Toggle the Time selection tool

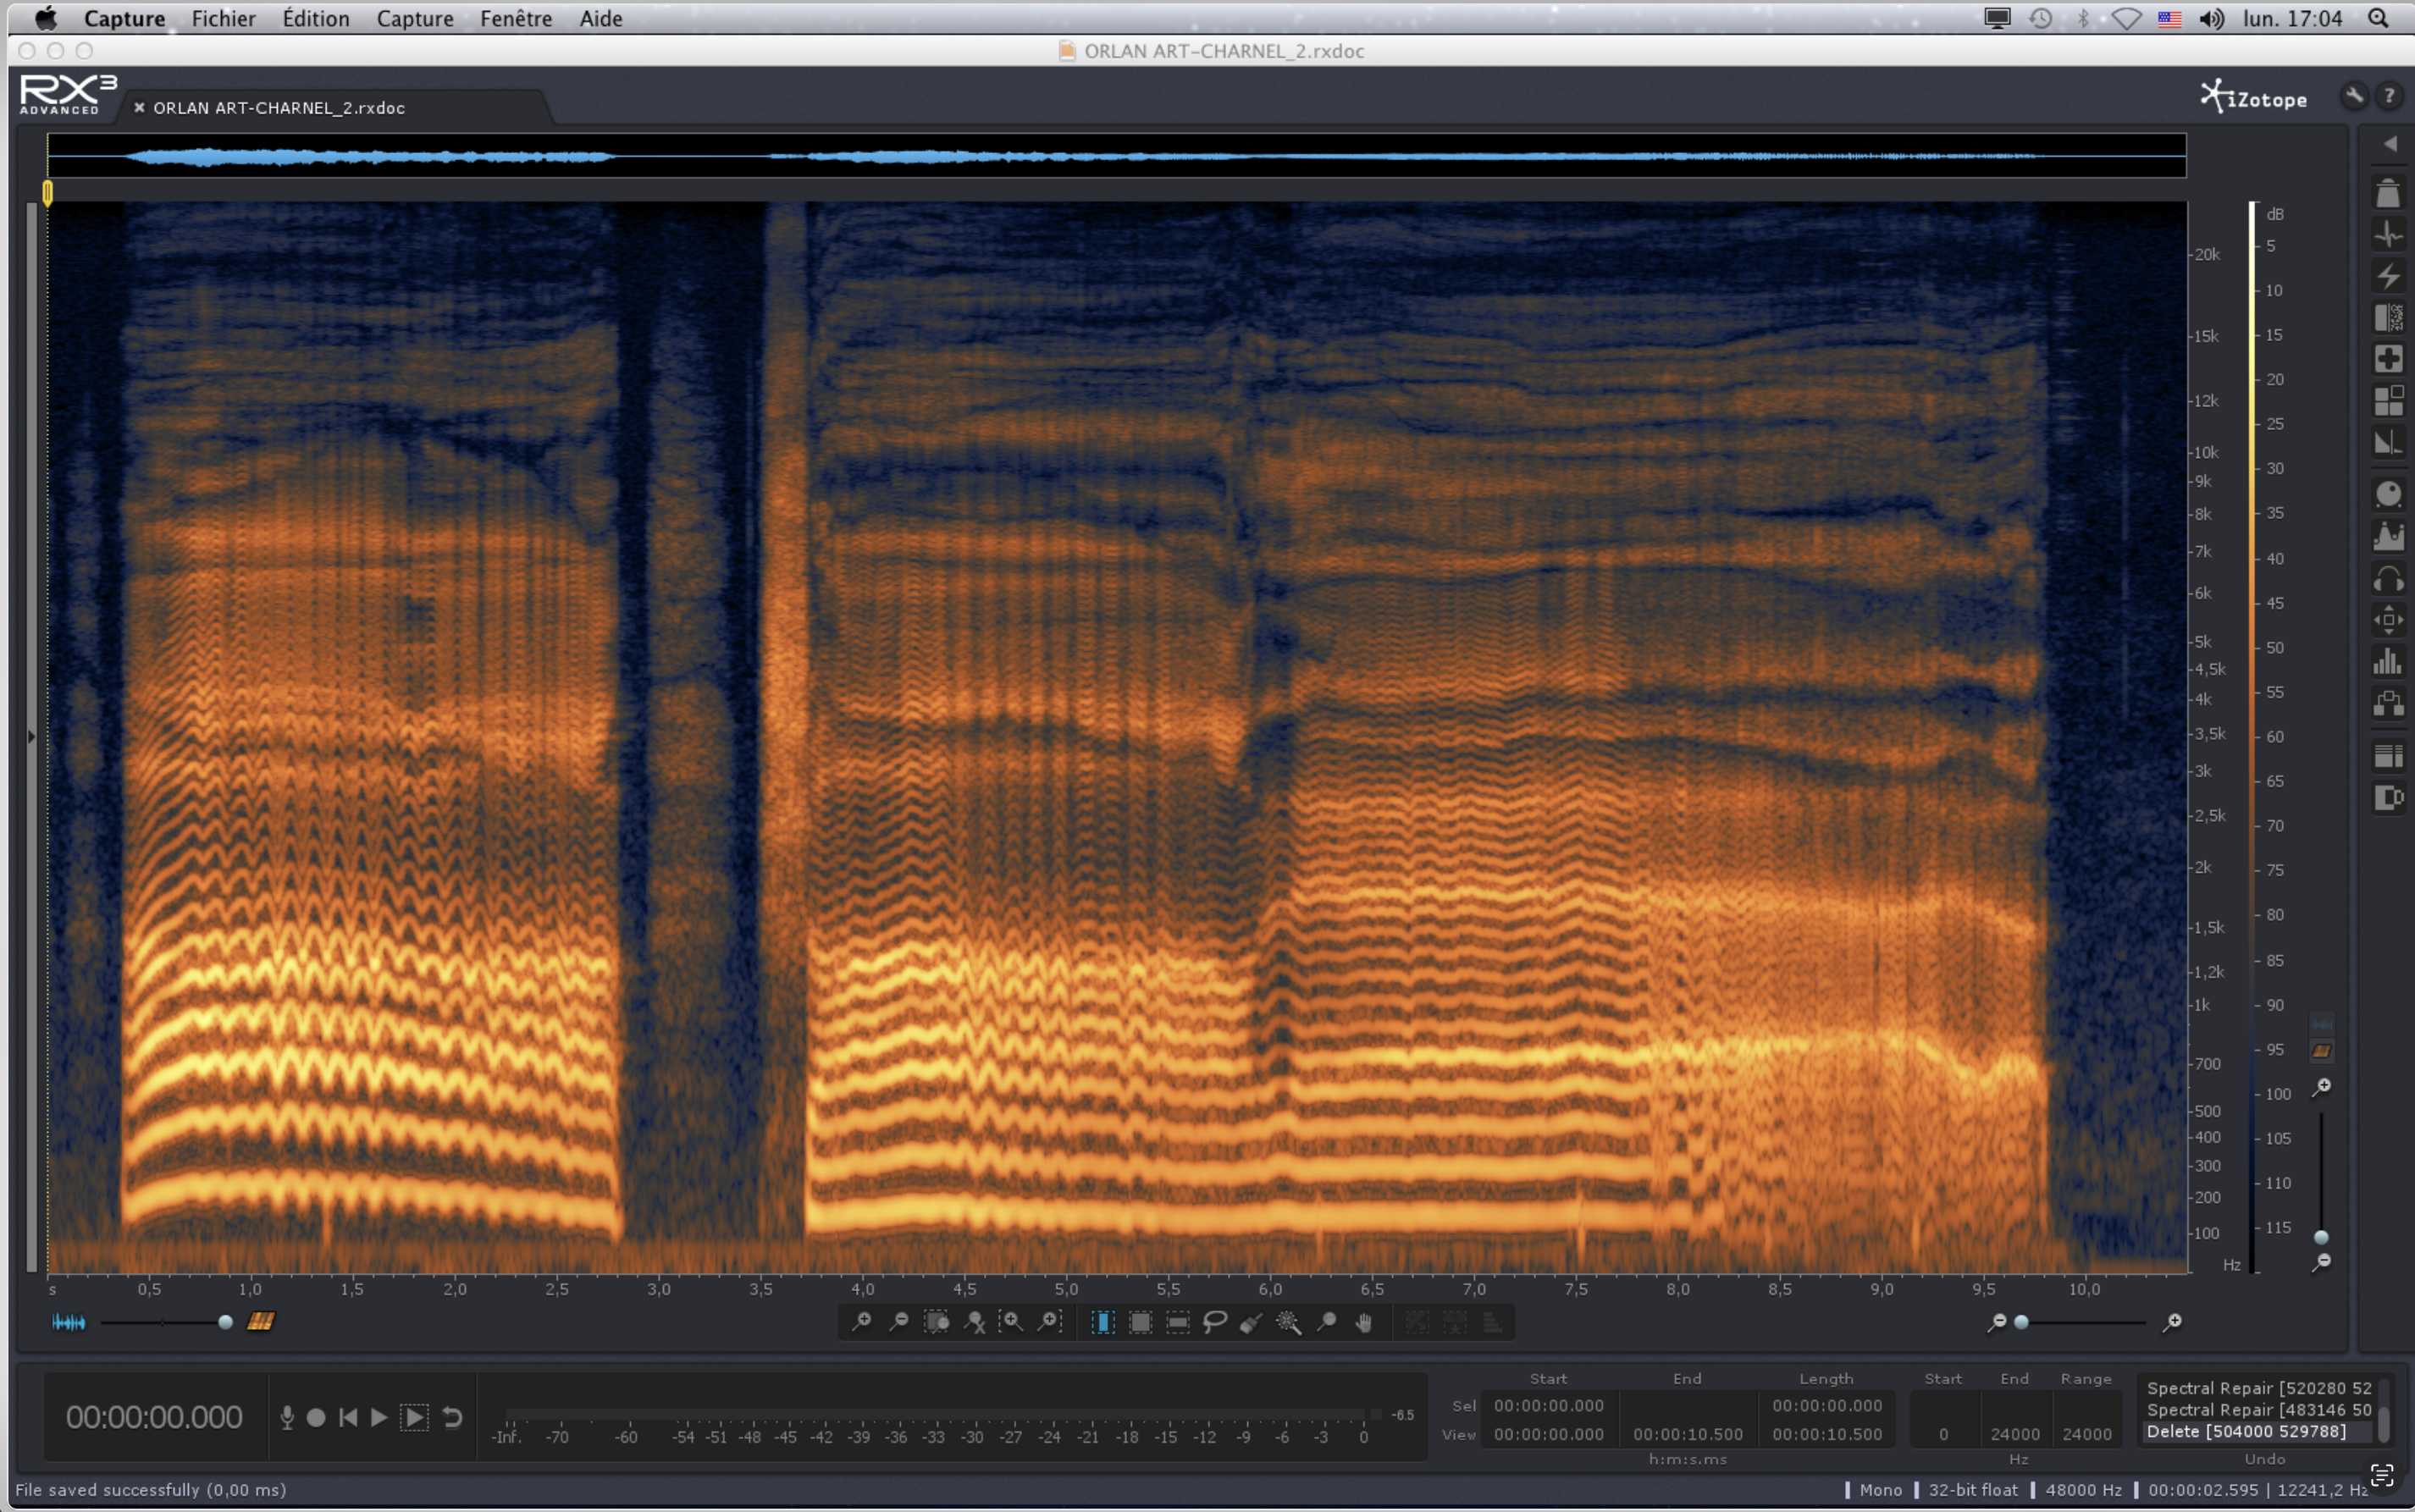pyautogui.click(x=1102, y=1322)
